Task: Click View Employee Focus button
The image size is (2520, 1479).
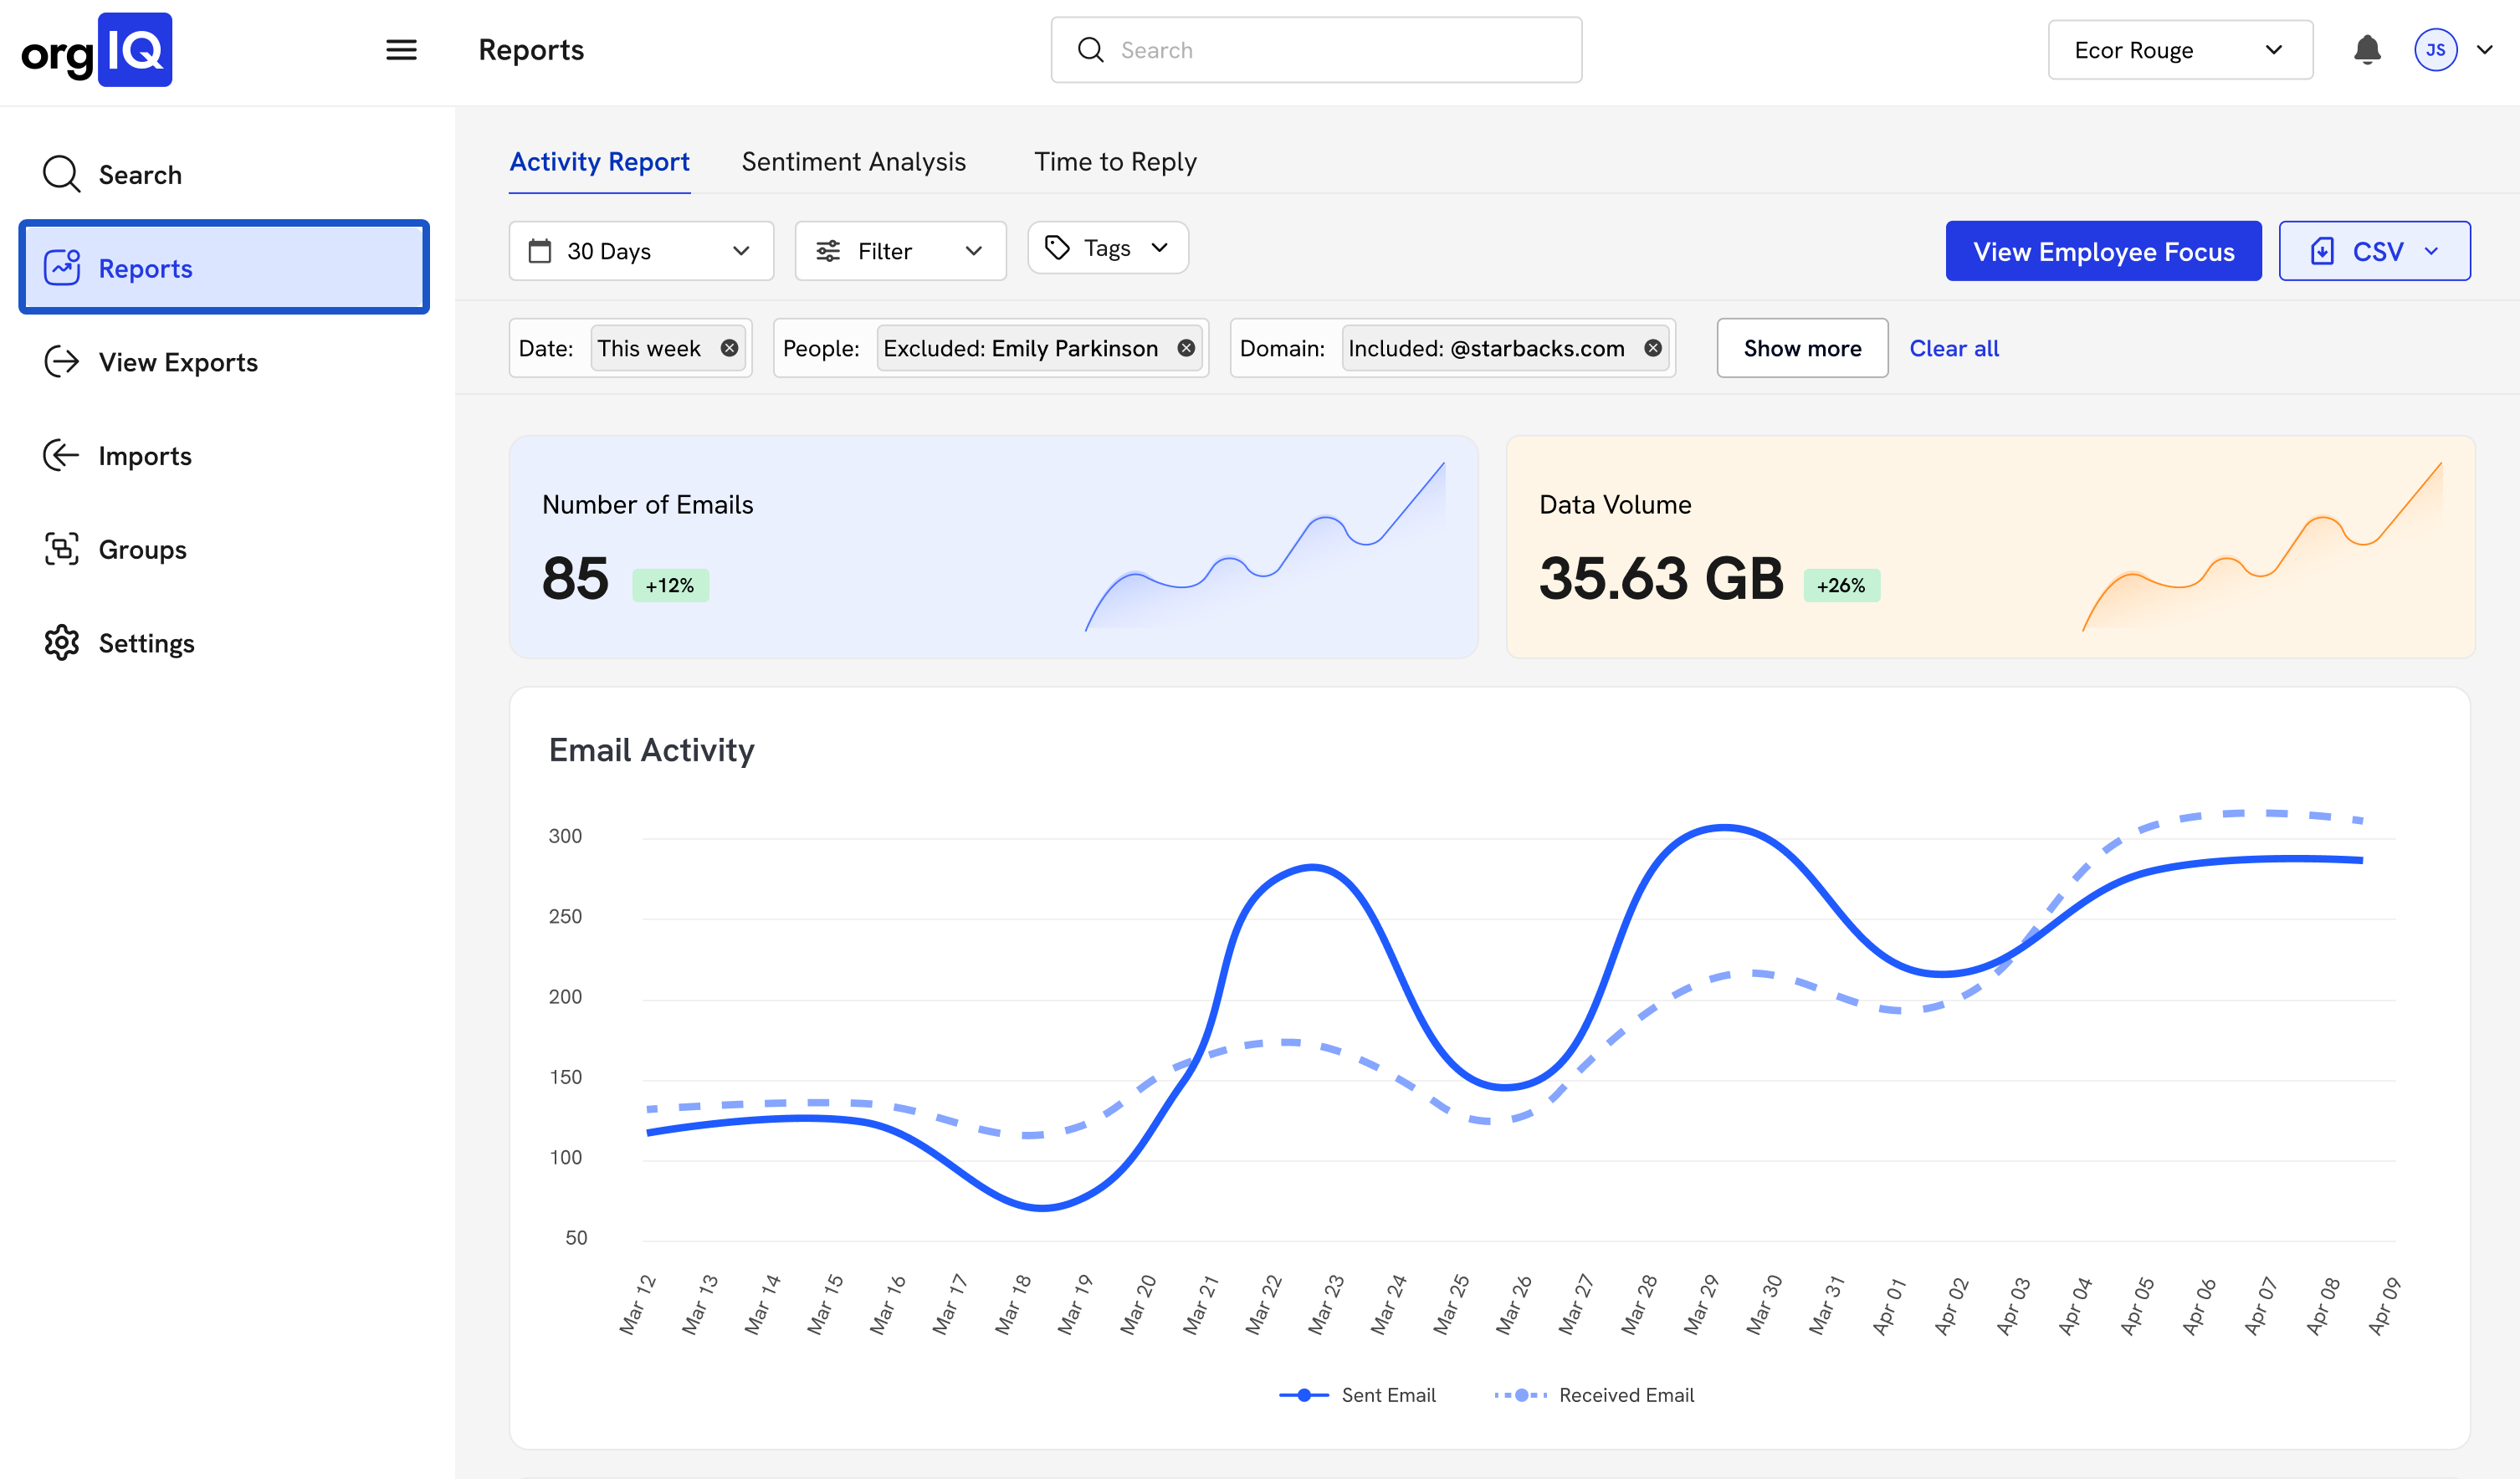Action: [2103, 251]
